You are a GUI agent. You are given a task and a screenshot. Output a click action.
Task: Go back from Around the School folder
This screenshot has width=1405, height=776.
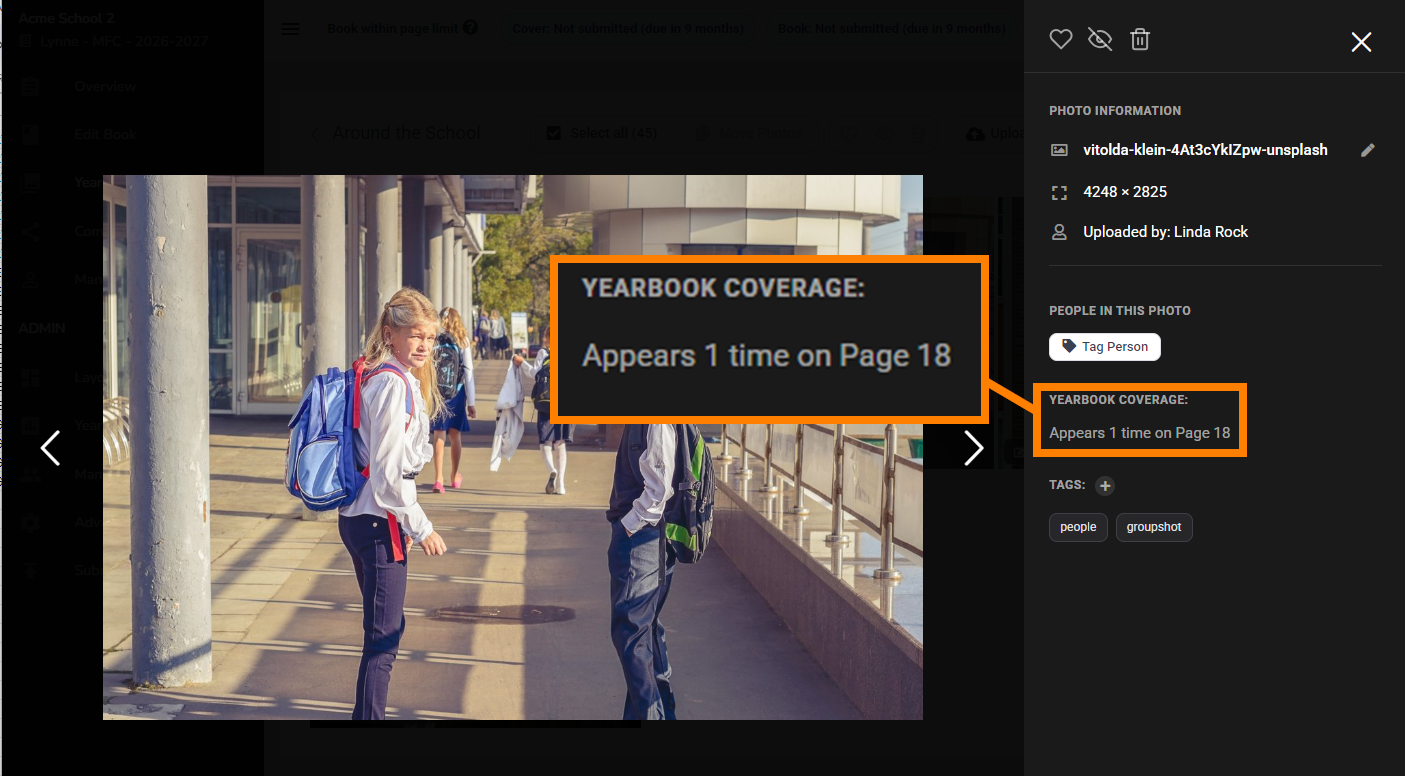pos(314,133)
